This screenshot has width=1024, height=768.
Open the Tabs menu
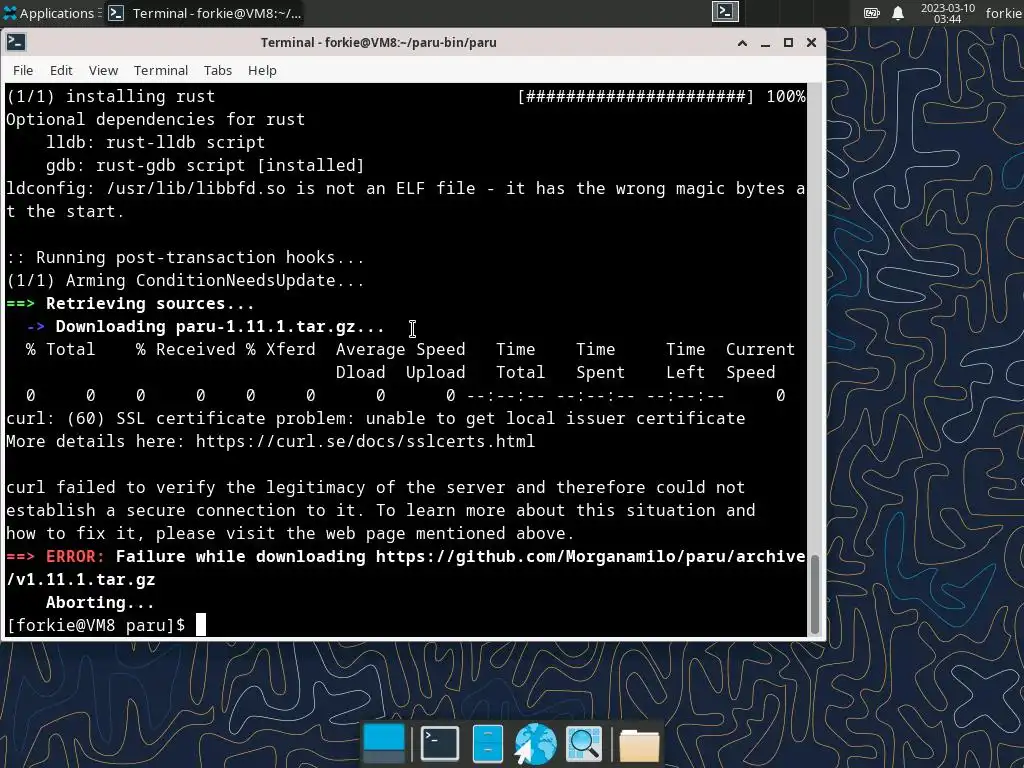pos(217,71)
